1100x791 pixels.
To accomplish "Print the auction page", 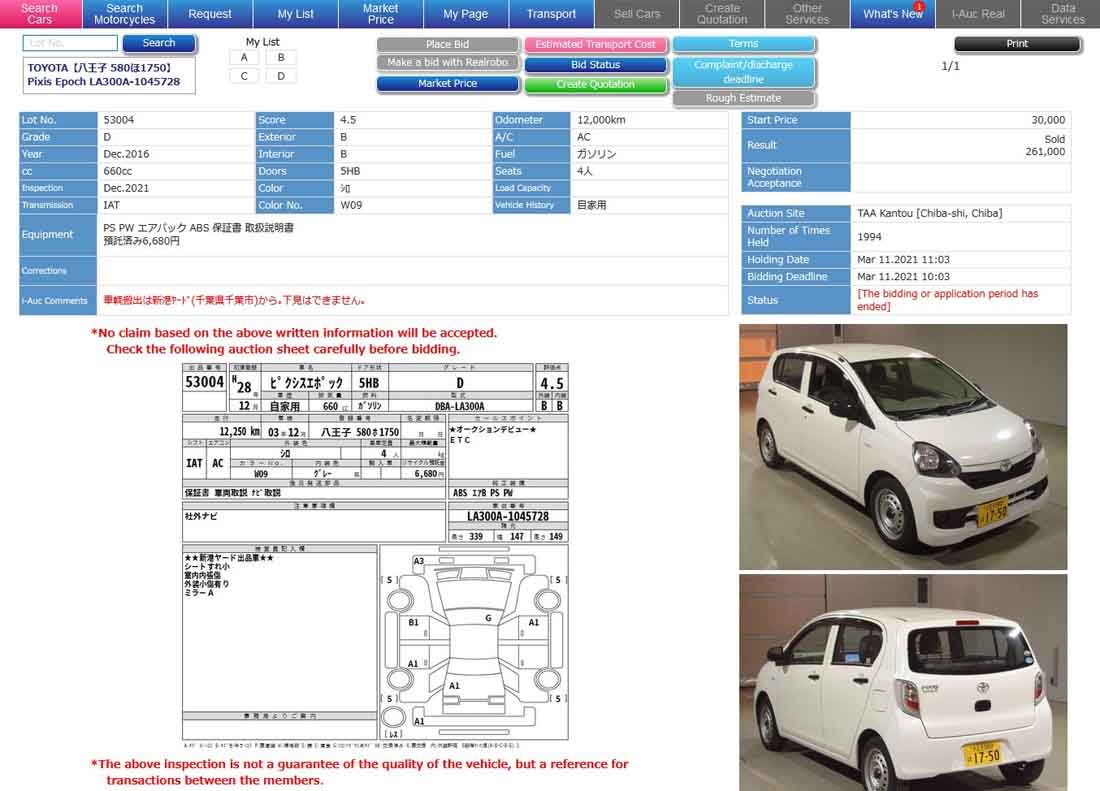I will [x=1017, y=43].
